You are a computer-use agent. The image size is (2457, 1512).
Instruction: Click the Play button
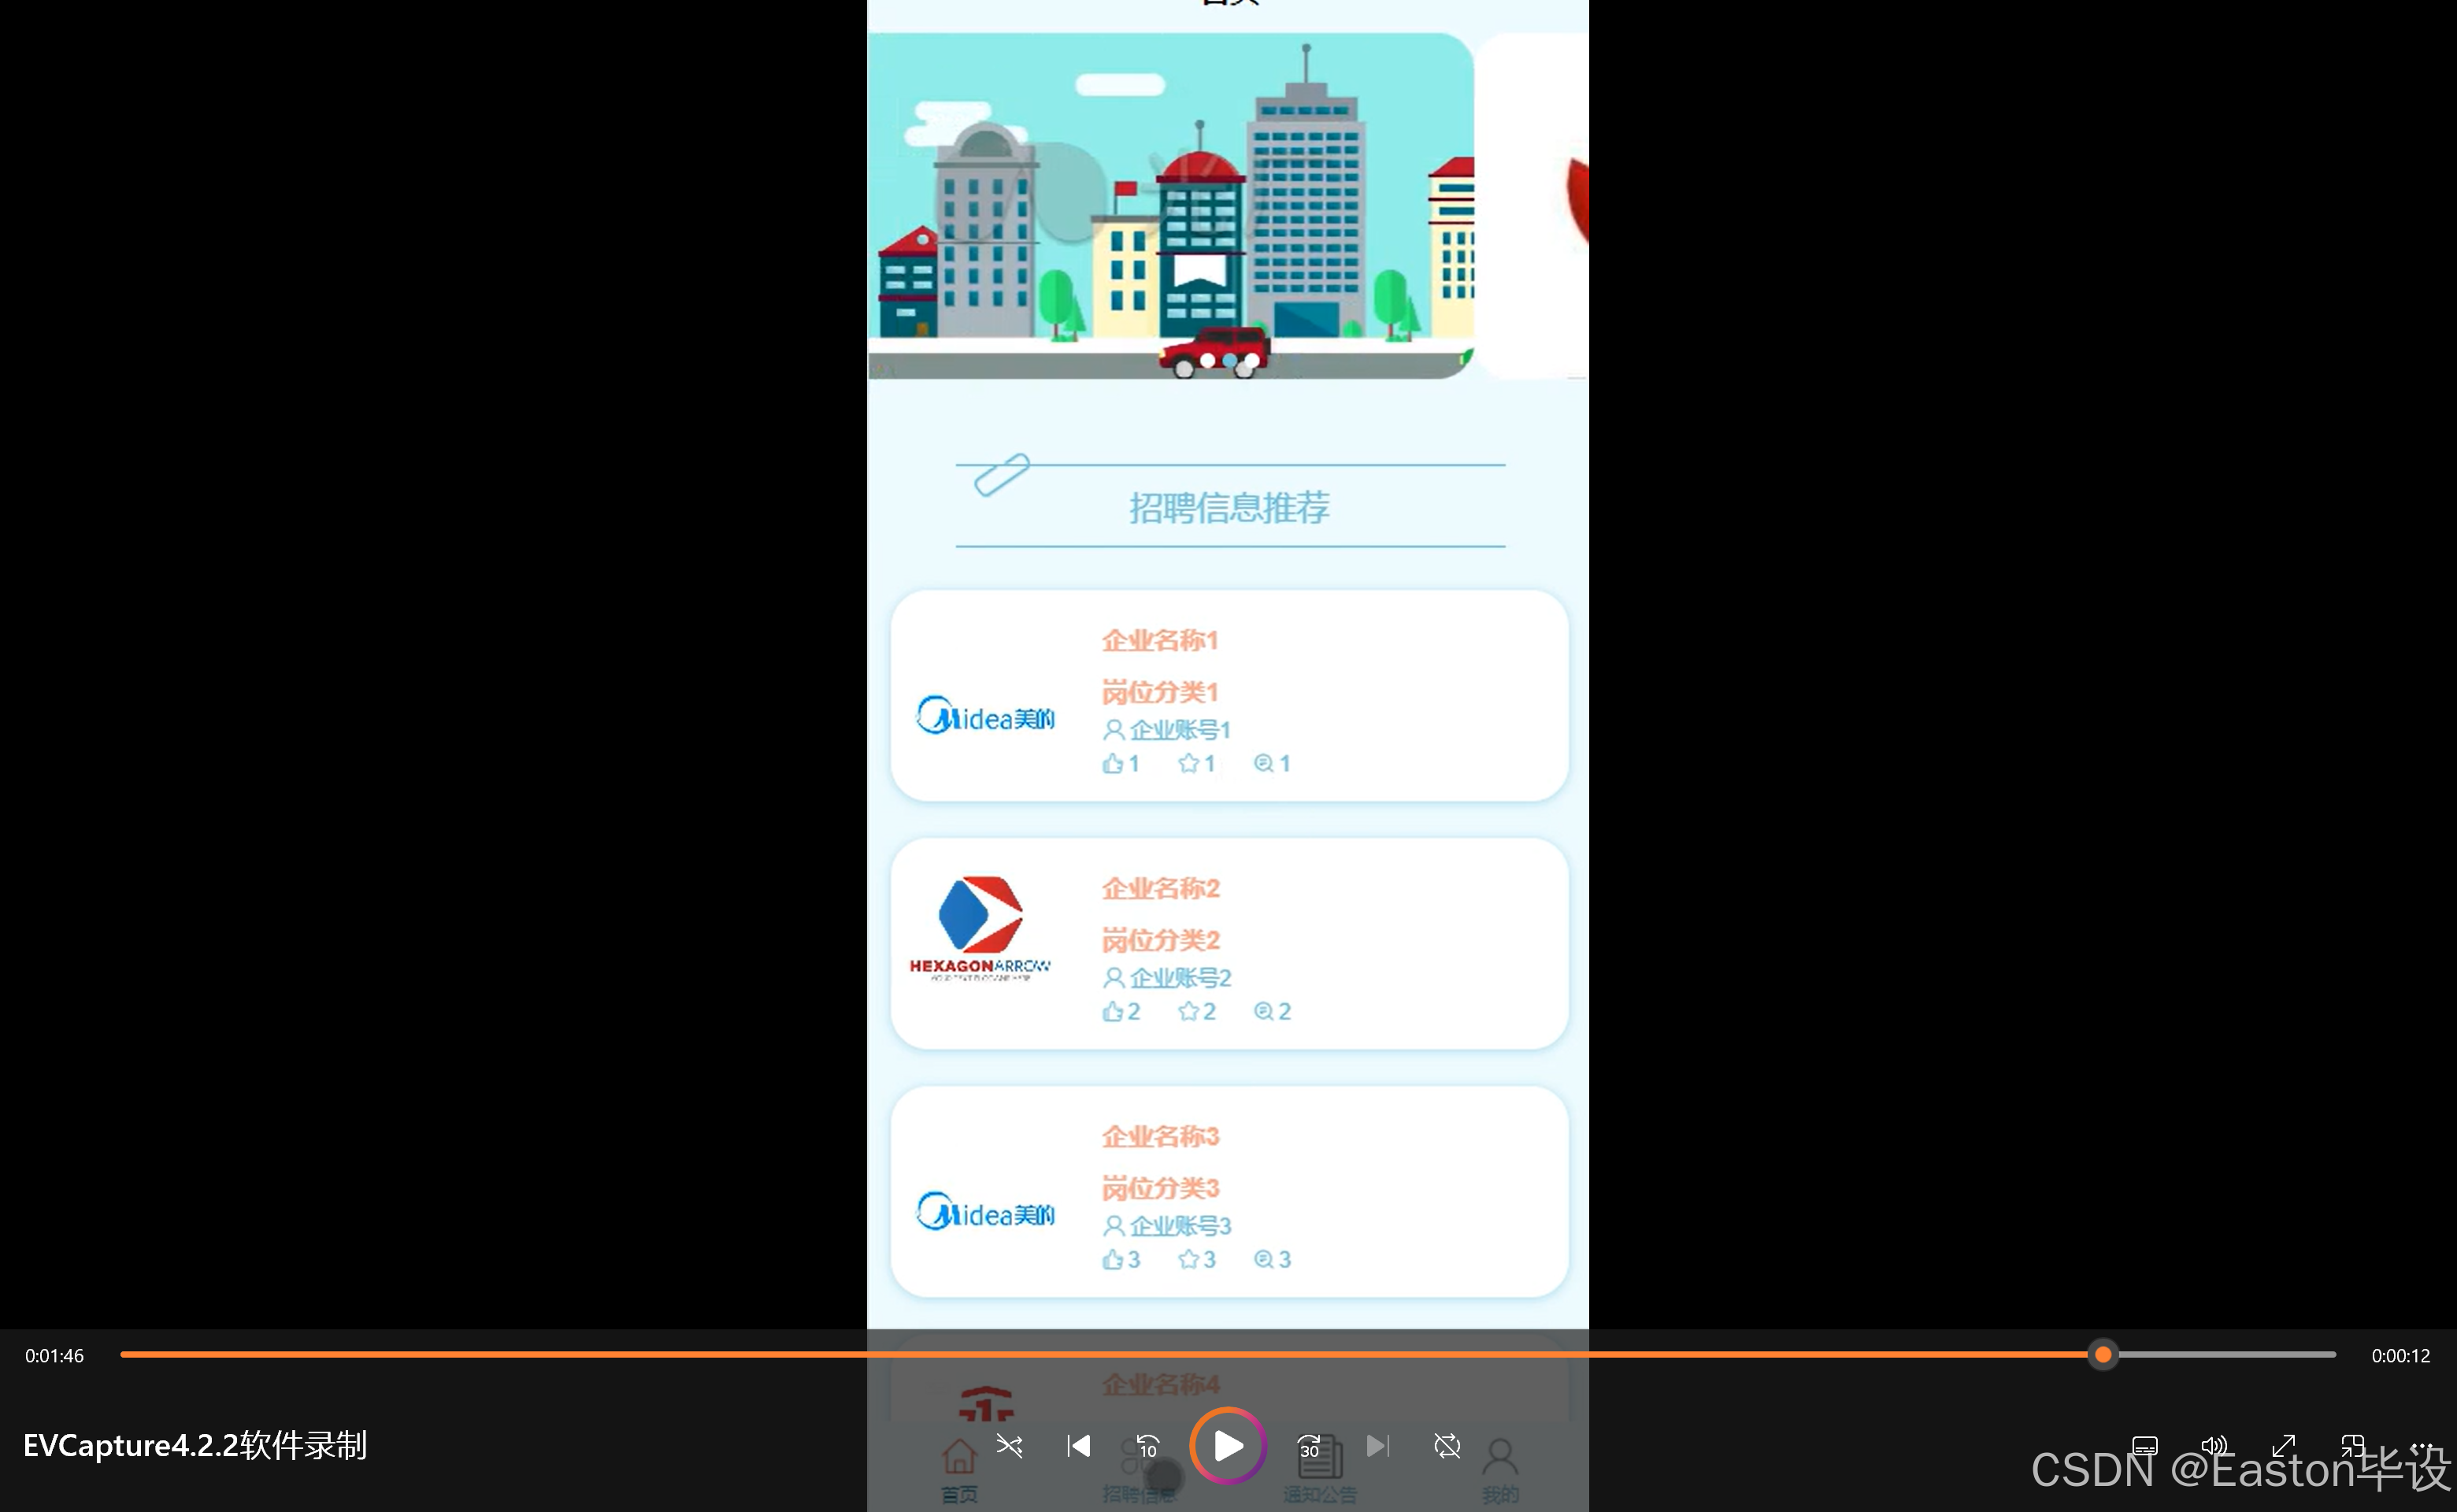pos(1228,1446)
